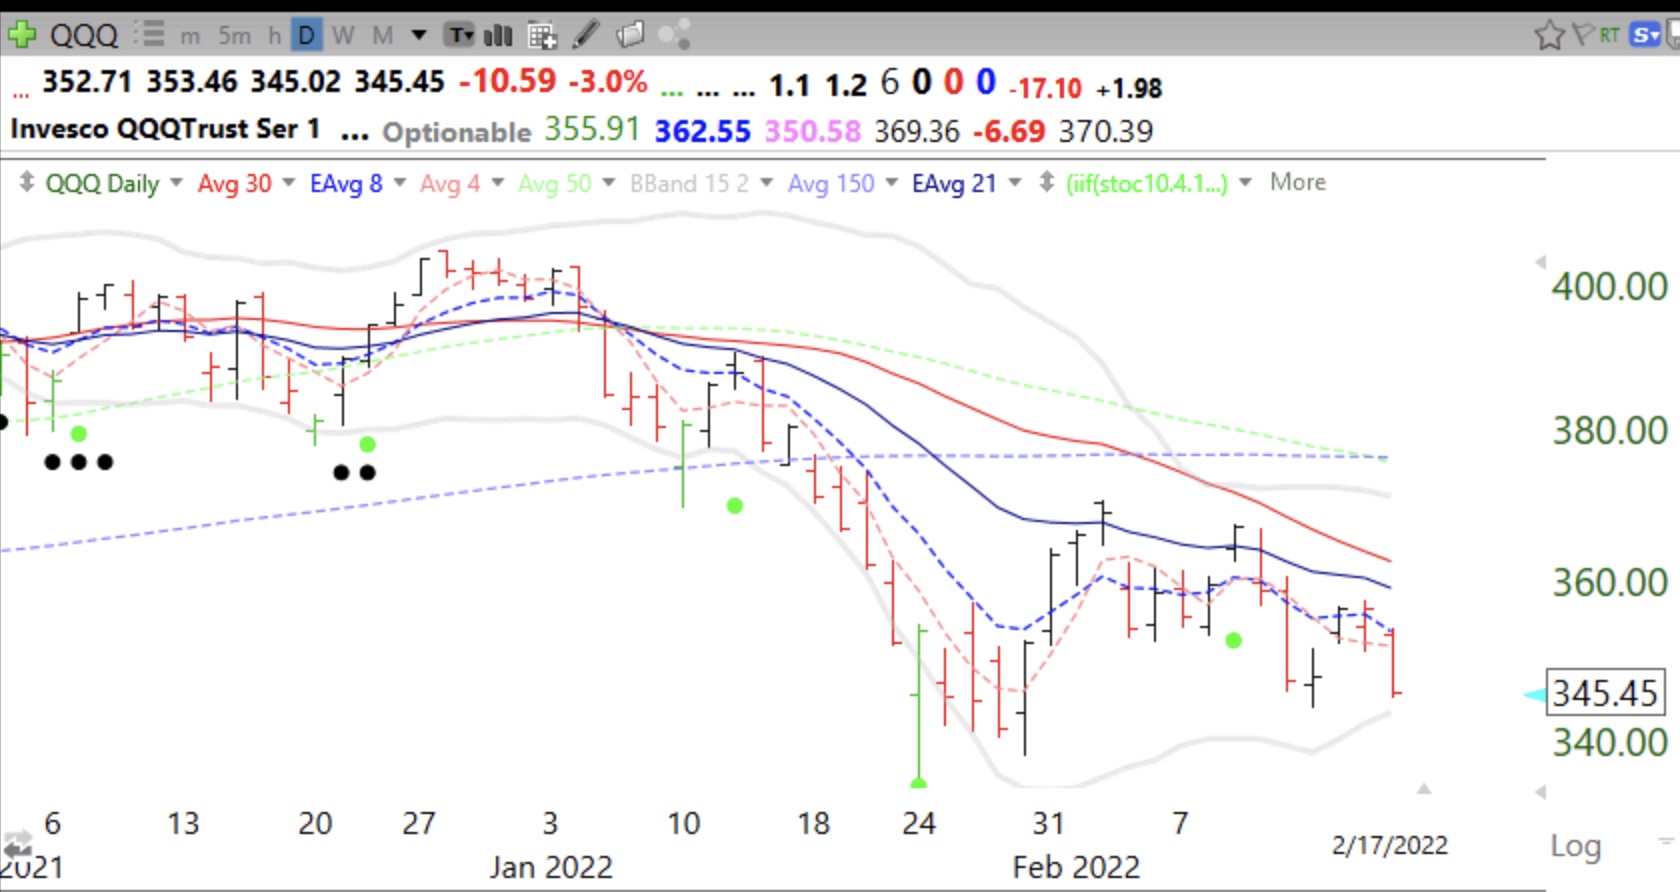Toggle the RT real-time indicator

pos(1609,35)
